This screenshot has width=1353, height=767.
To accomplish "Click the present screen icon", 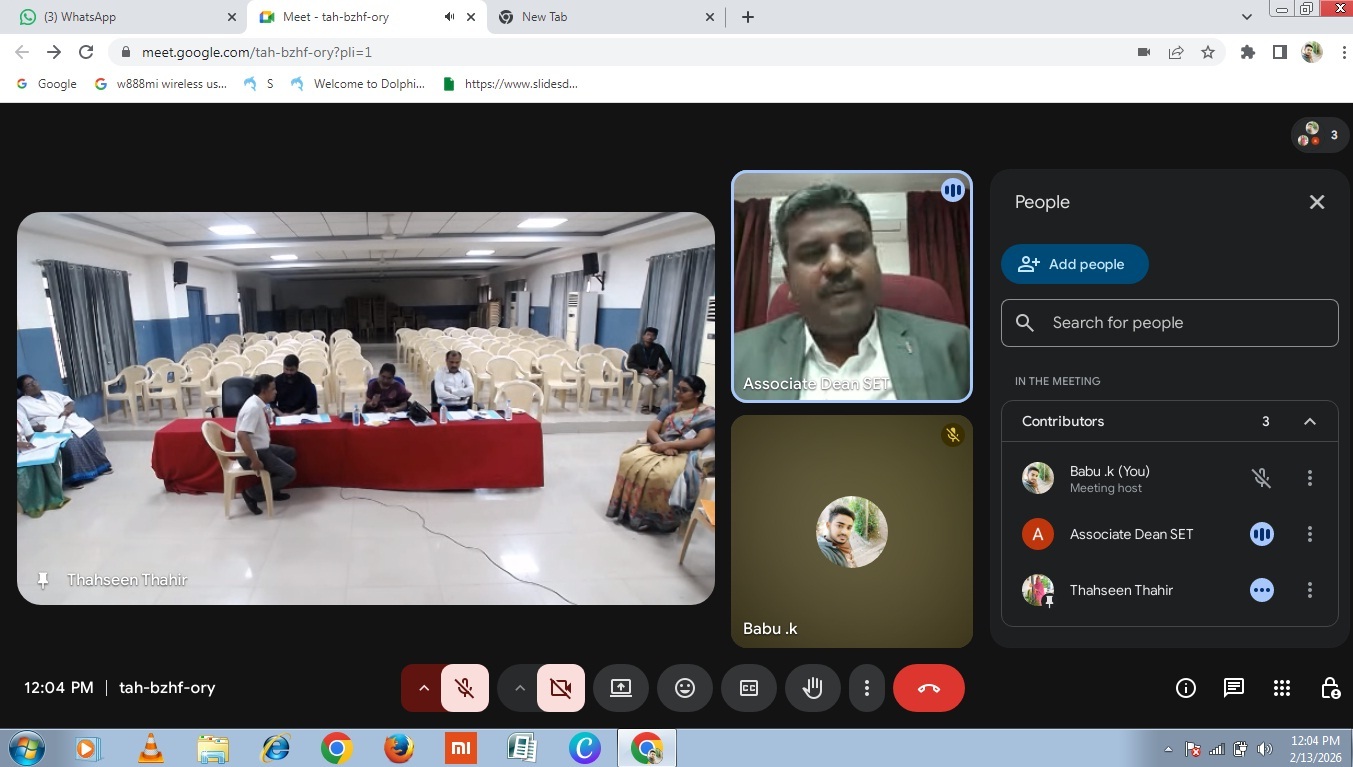I will 620,688.
